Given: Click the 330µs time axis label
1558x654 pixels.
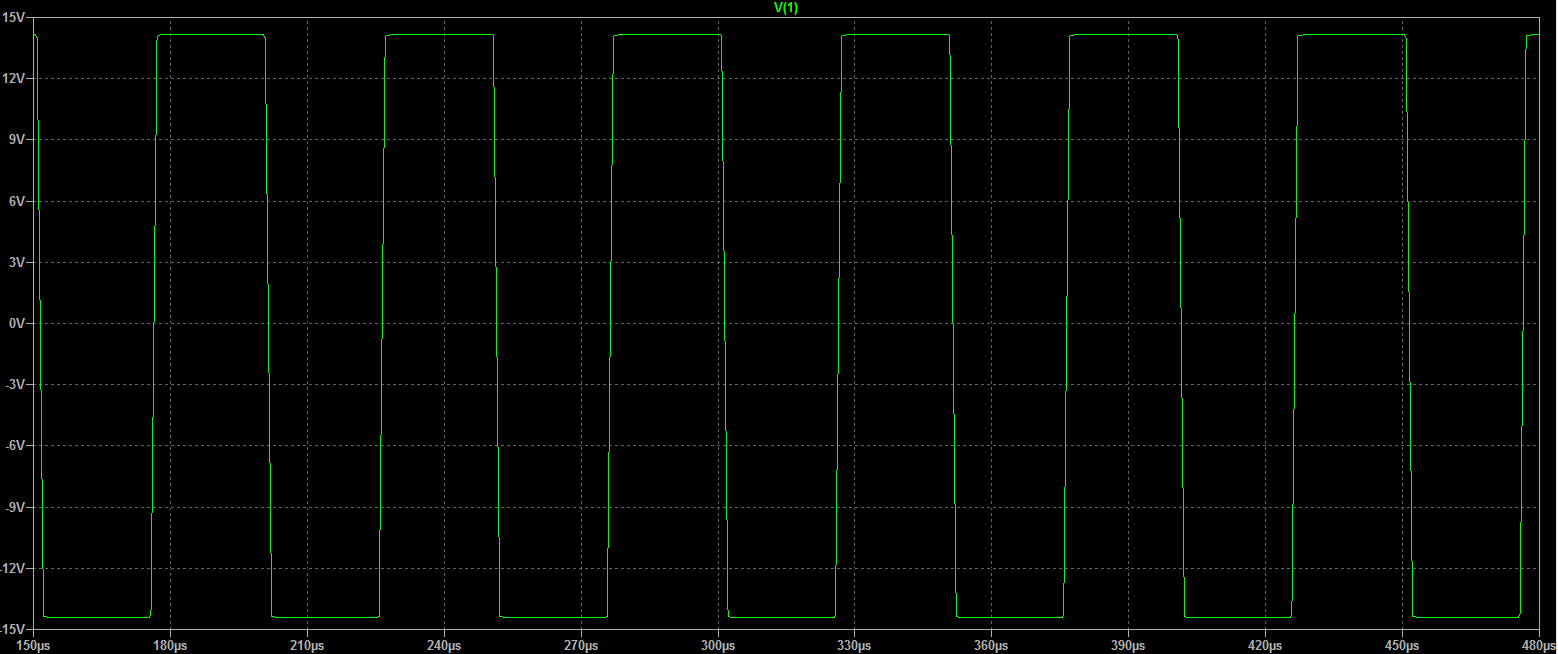Looking at the screenshot, I should pos(855,645).
